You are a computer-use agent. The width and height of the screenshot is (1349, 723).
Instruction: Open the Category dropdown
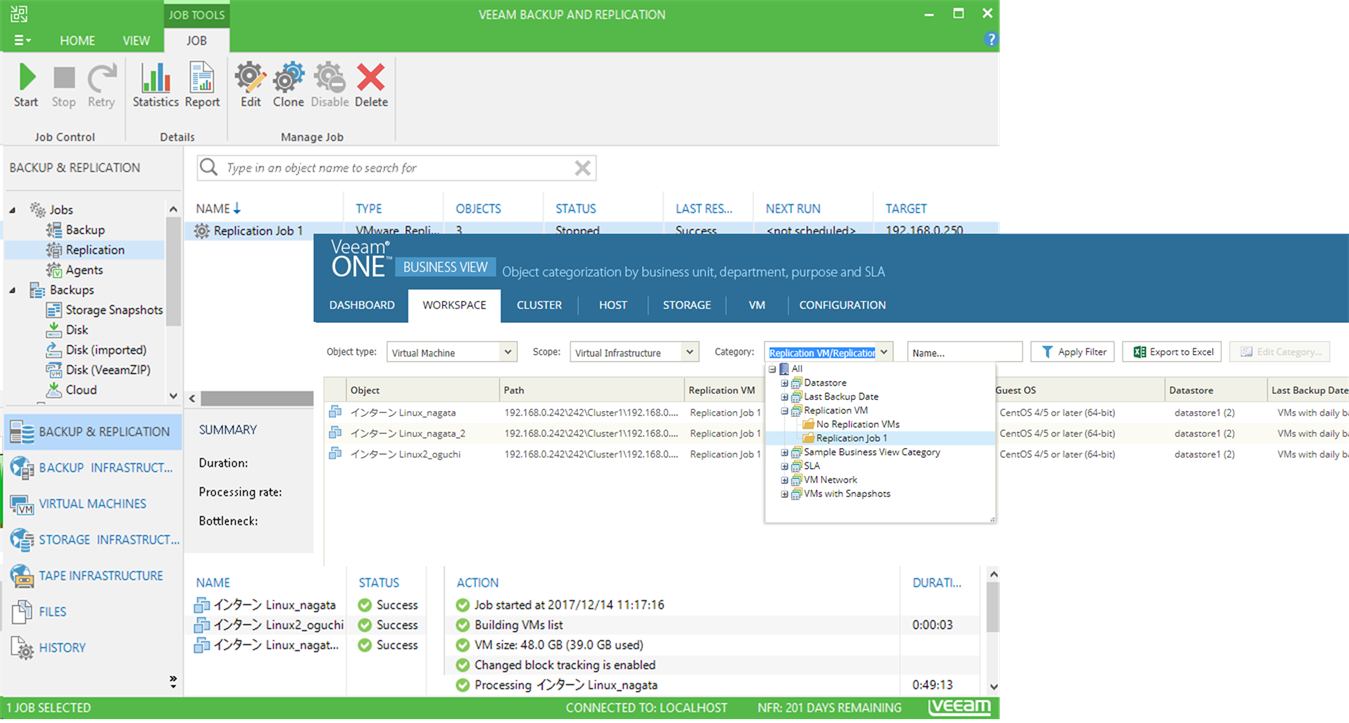pyautogui.click(x=829, y=352)
